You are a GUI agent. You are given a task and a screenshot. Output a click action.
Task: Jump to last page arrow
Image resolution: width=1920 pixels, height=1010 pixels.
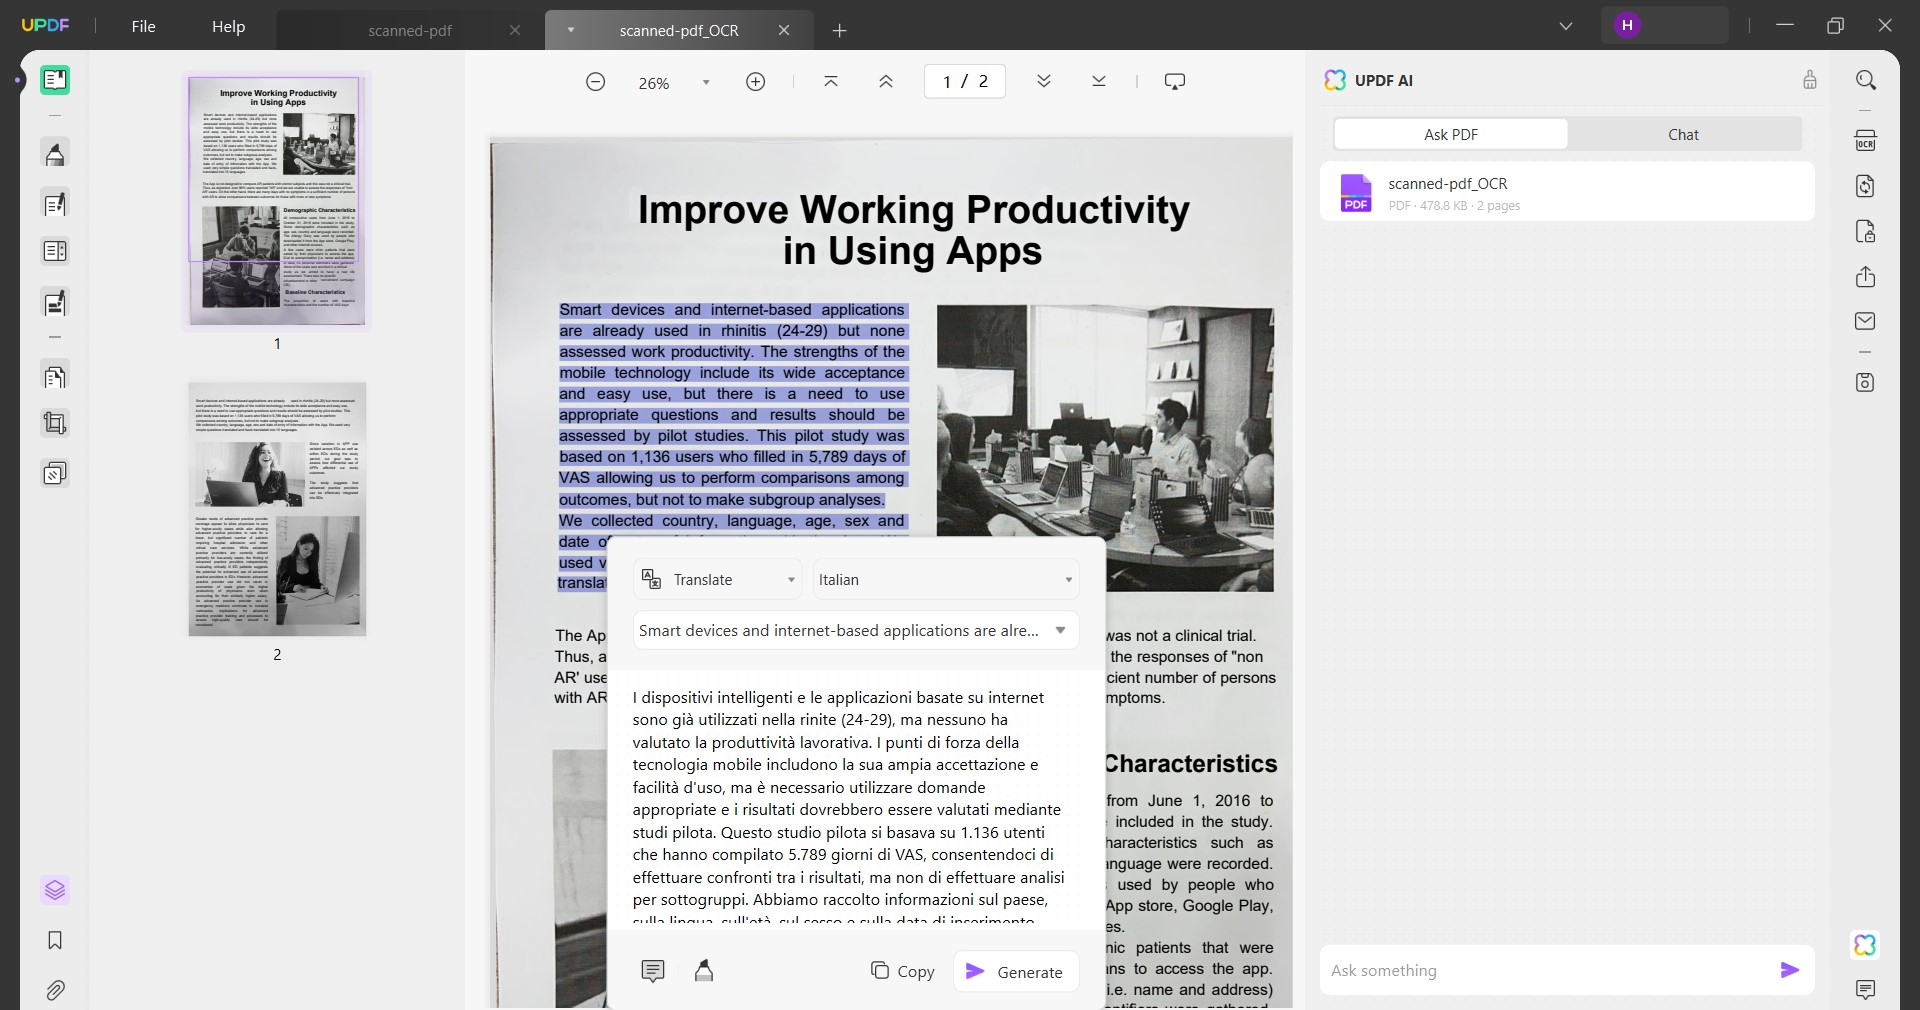[x=1099, y=82]
